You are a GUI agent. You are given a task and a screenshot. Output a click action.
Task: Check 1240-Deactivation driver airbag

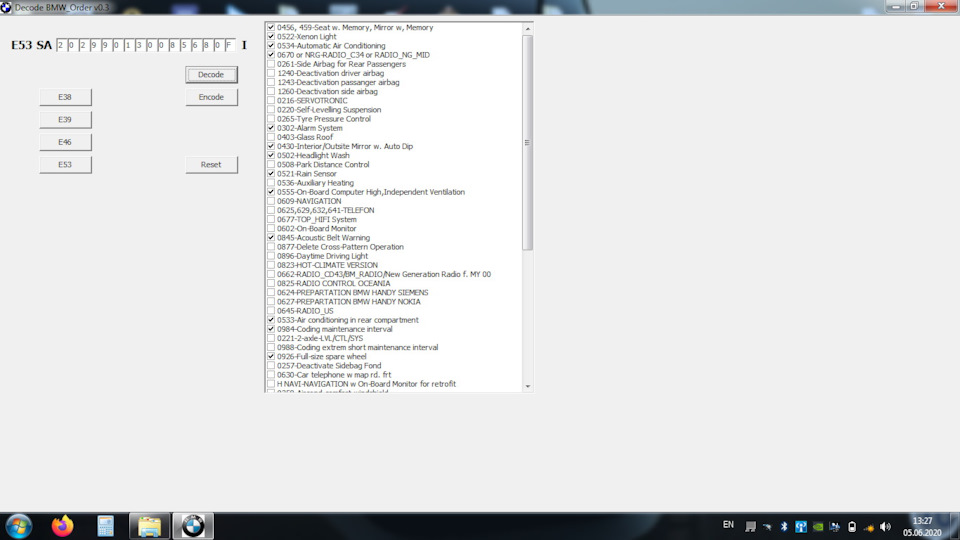[x=271, y=73]
